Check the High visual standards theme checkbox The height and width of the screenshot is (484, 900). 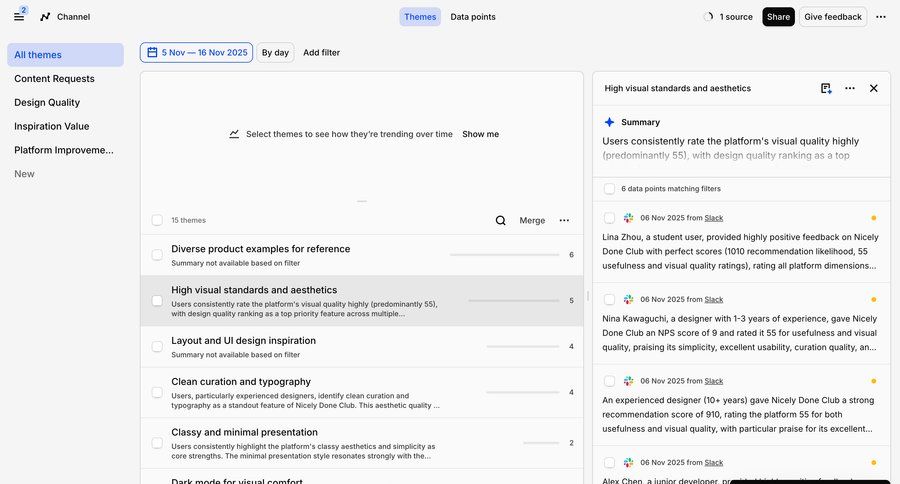click(x=157, y=301)
